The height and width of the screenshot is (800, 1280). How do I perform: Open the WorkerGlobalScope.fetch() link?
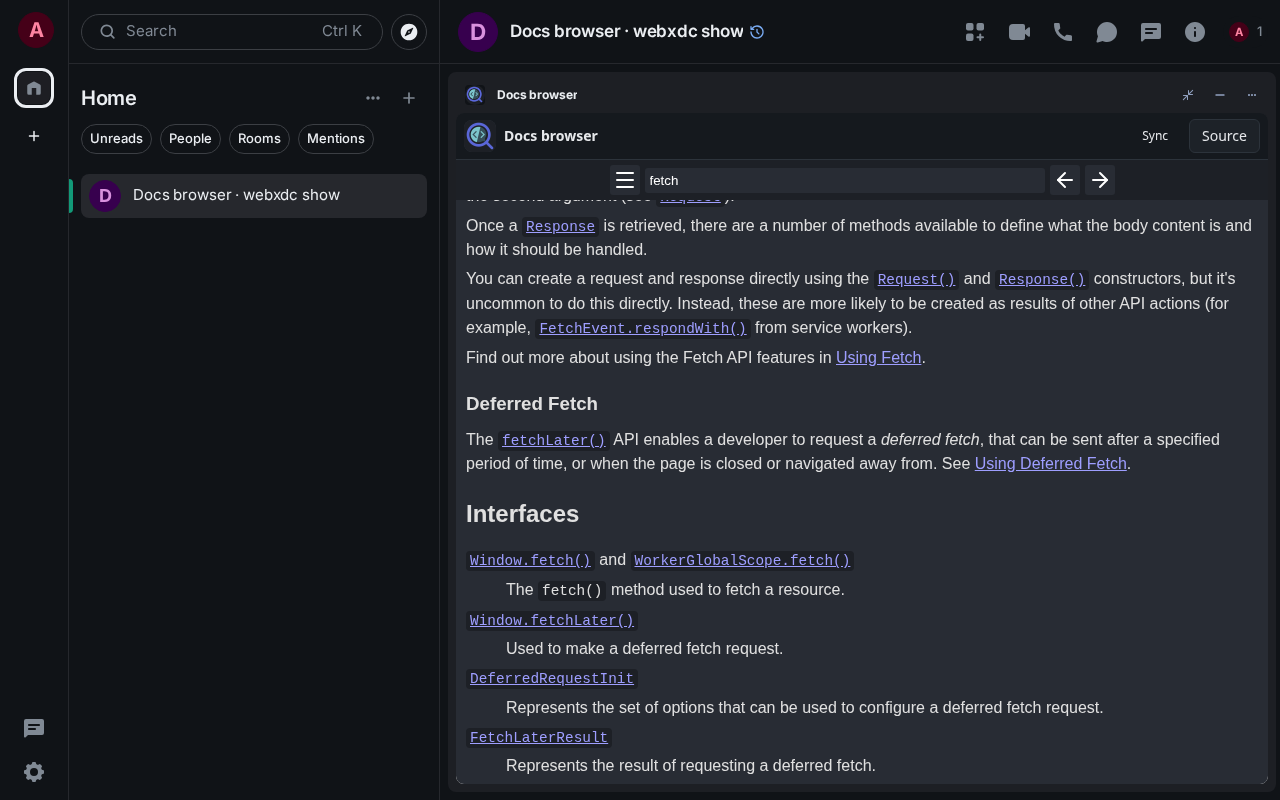pos(742,560)
